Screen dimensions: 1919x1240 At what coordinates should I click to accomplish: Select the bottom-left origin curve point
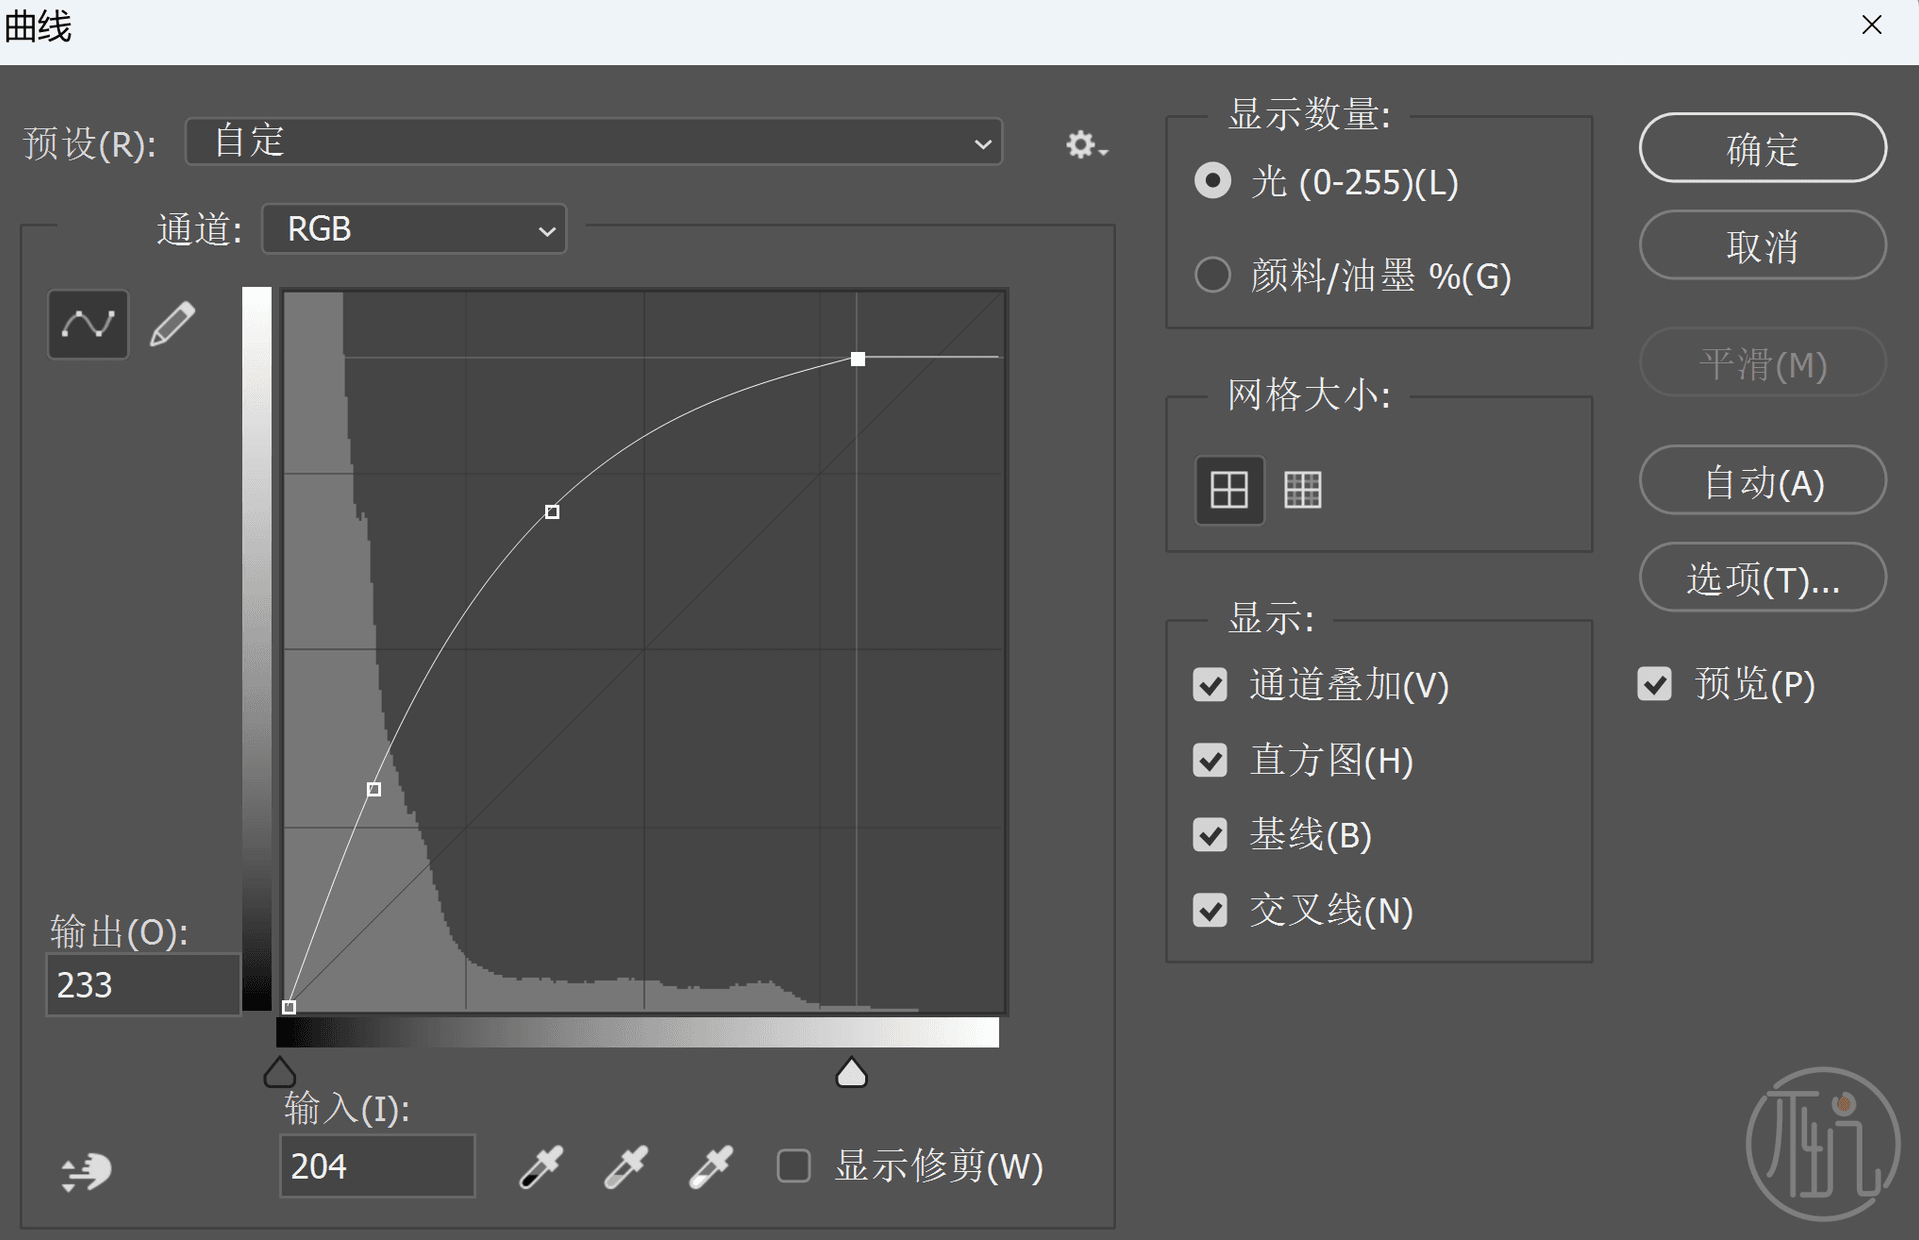(289, 1007)
